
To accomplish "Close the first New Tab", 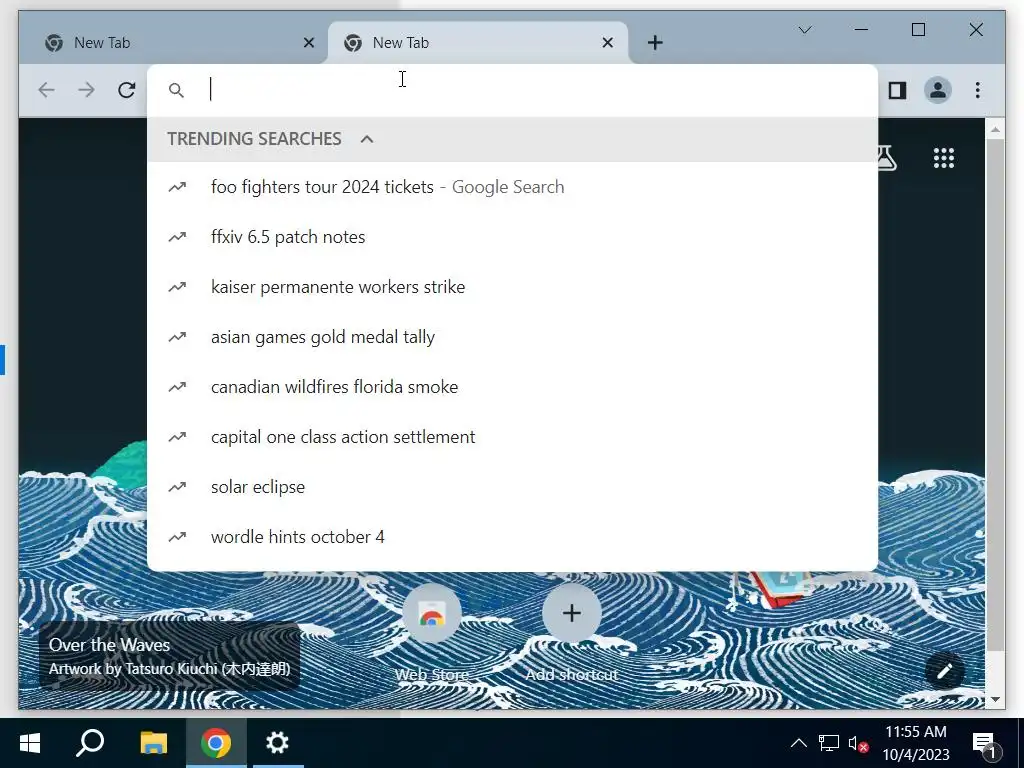I will [309, 43].
